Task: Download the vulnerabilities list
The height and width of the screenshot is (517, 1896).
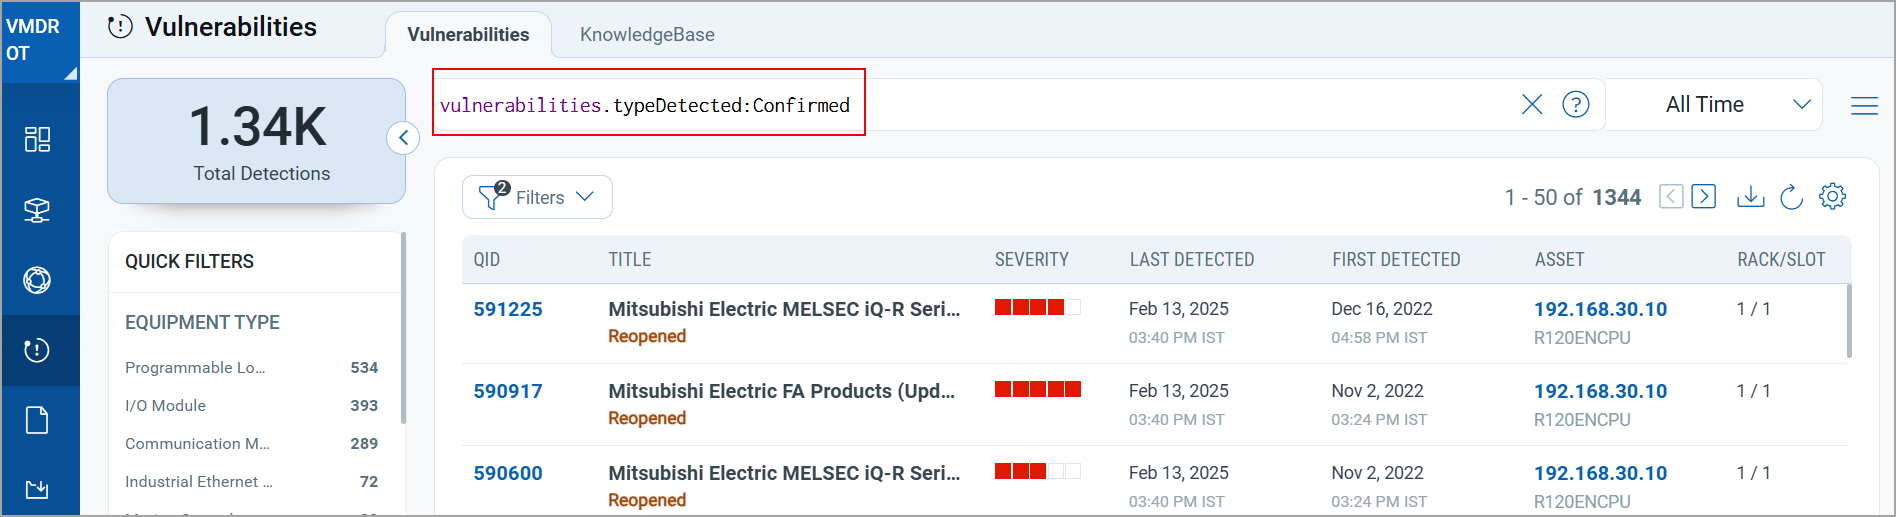Action: point(1750,196)
